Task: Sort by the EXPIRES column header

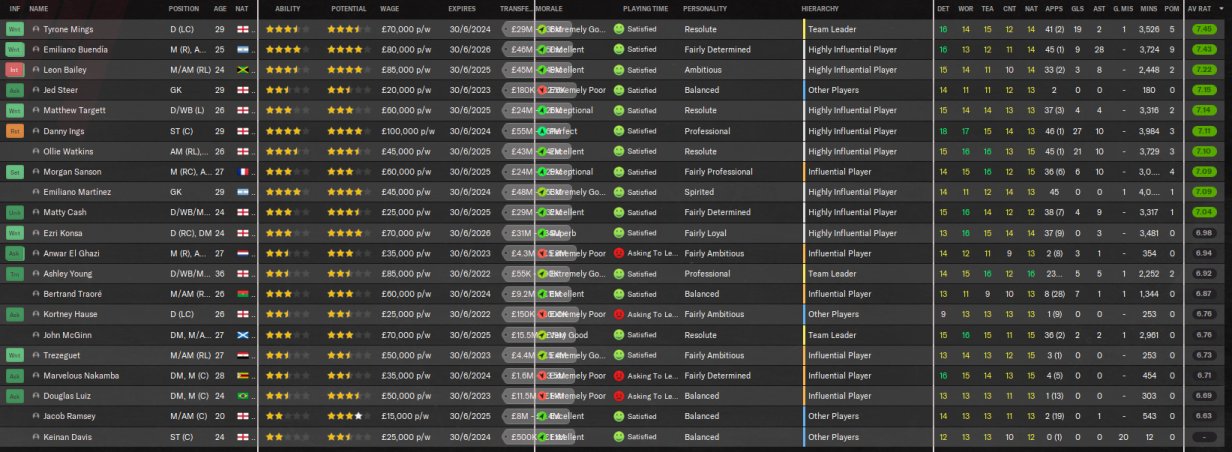Action: pos(462,8)
